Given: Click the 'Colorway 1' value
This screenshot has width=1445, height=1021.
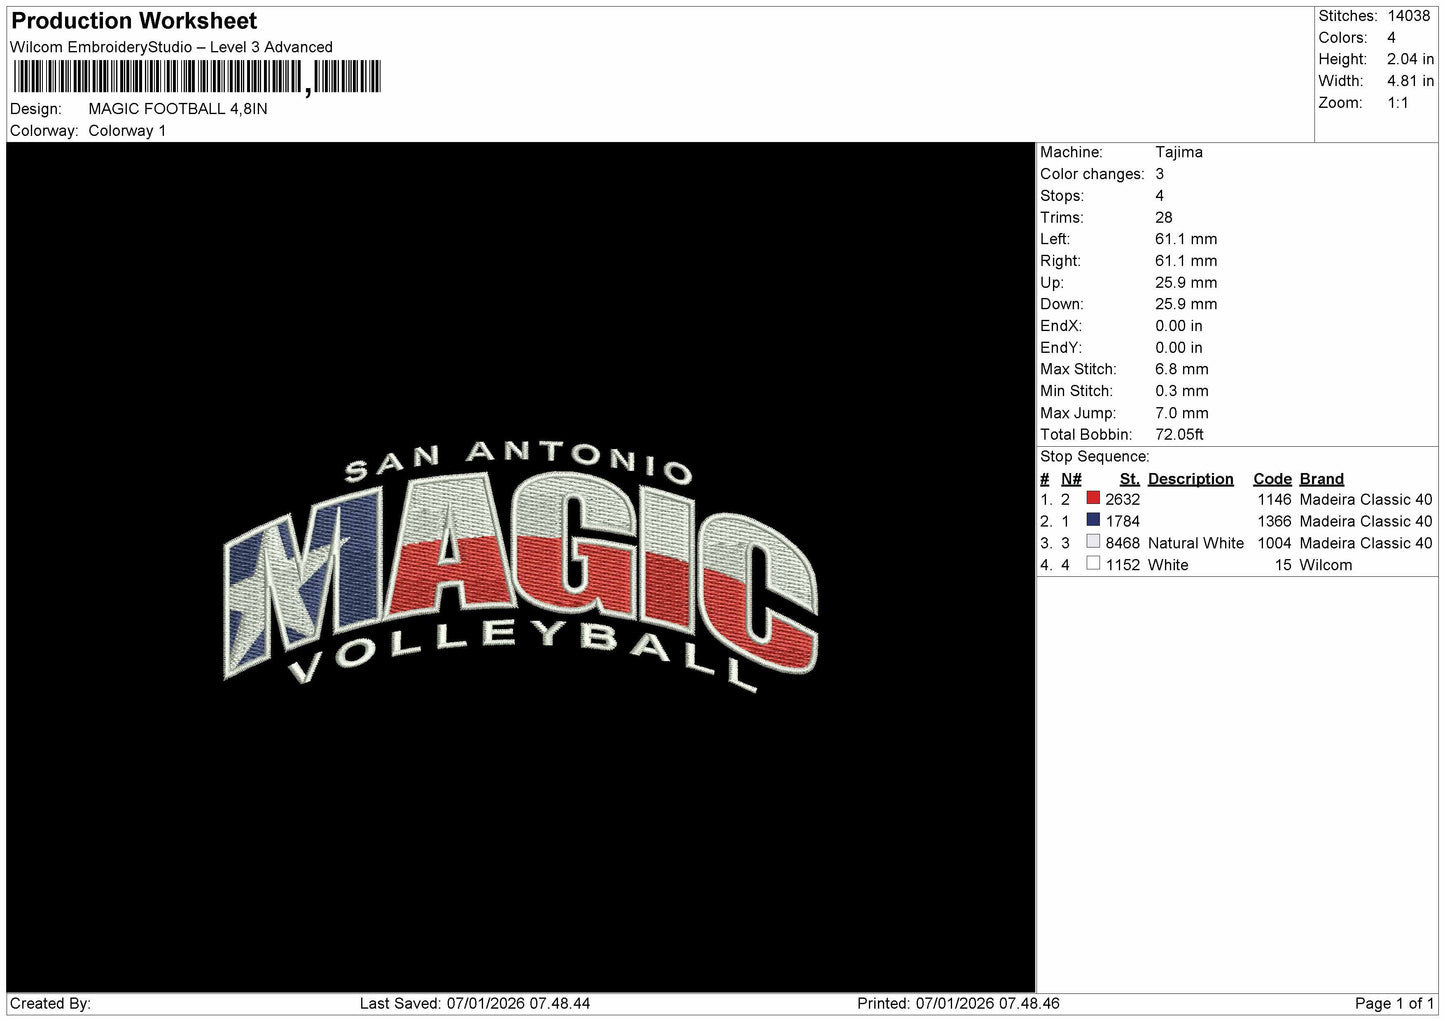Looking at the screenshot, I should tap(127, 131).
